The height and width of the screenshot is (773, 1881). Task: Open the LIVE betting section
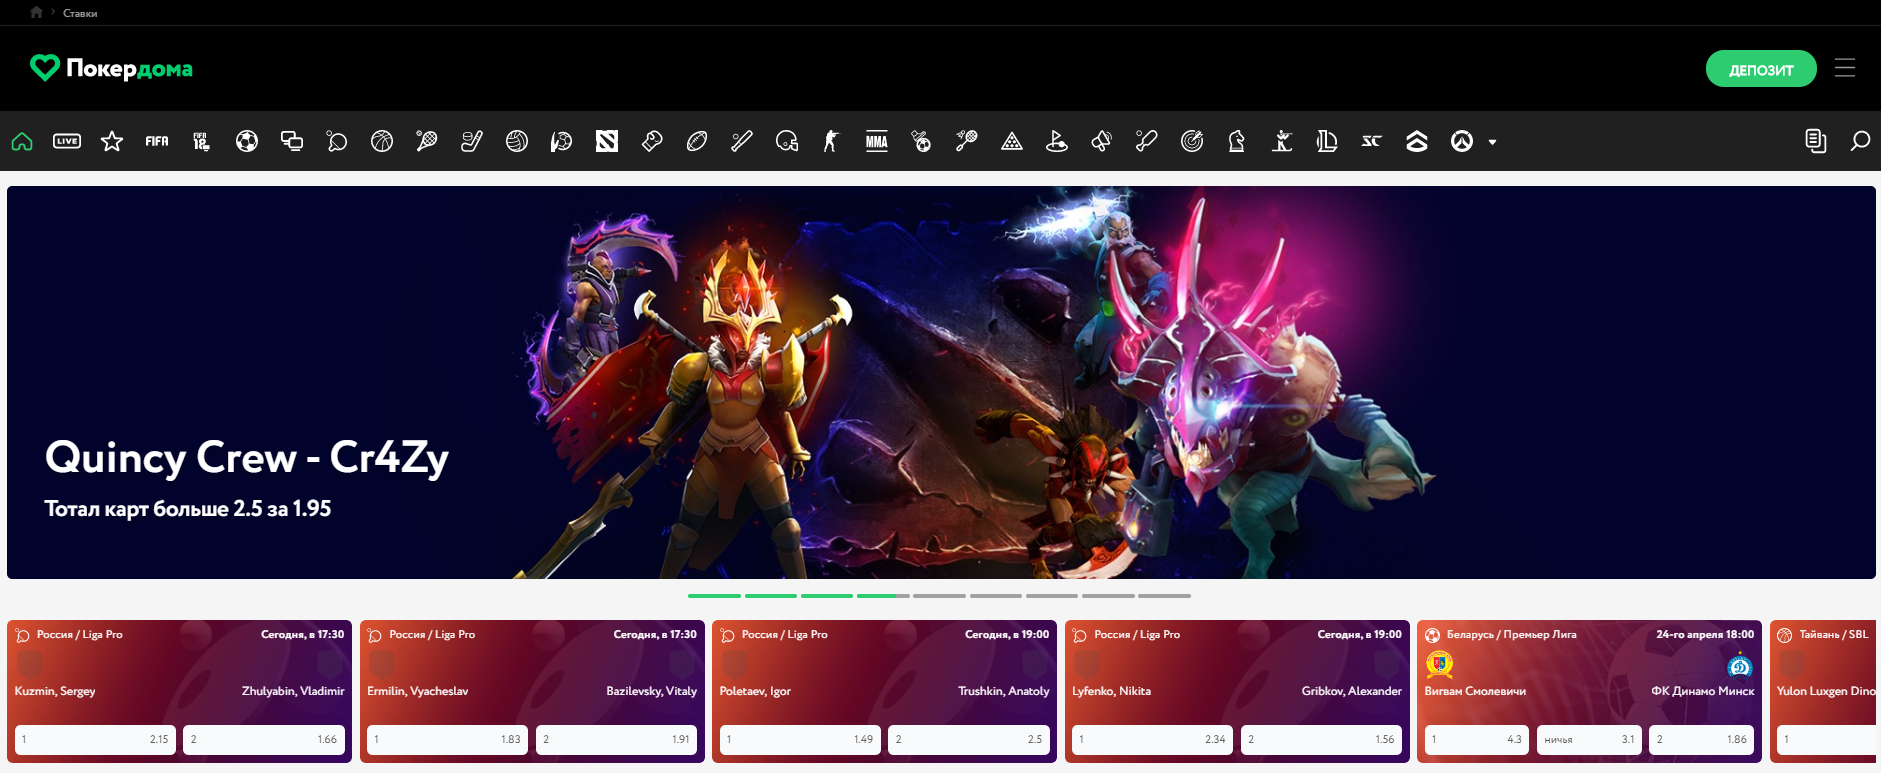point(67,141)
